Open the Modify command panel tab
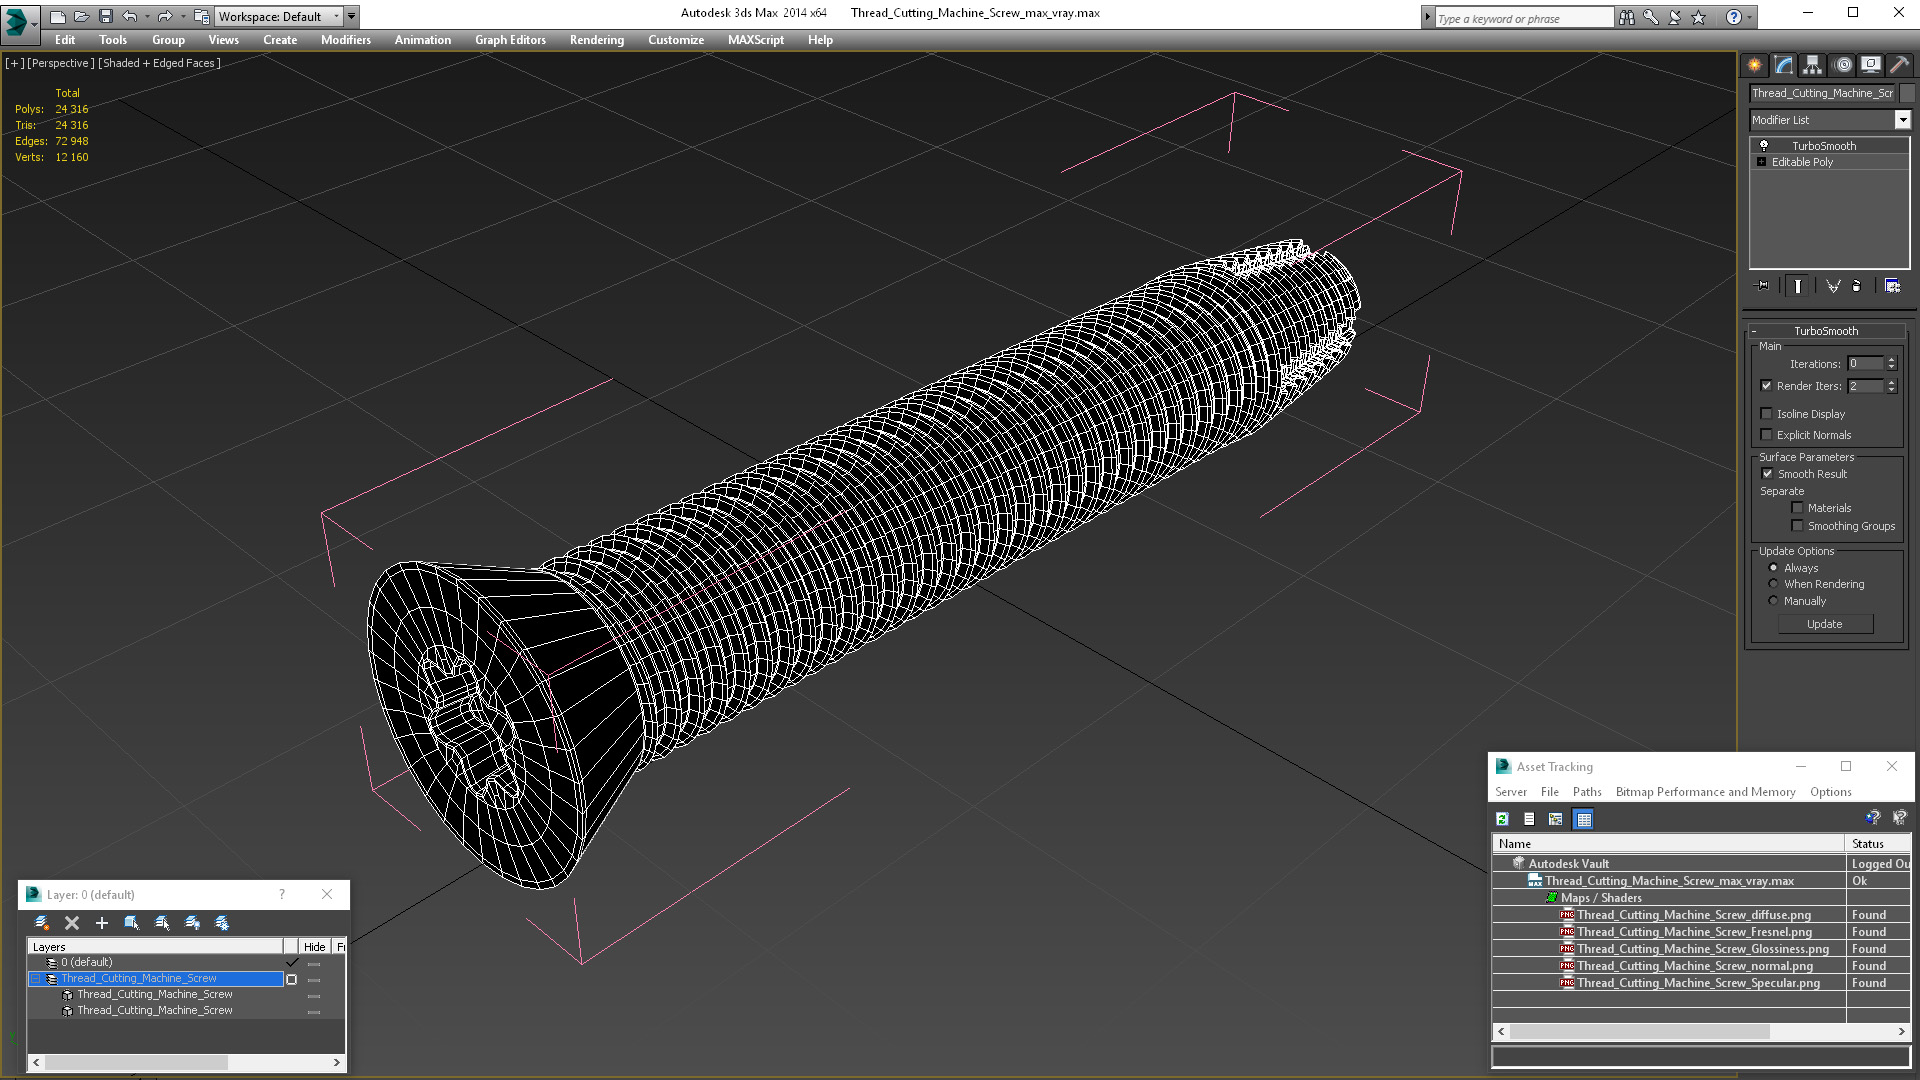 (x=1784, y=65)
